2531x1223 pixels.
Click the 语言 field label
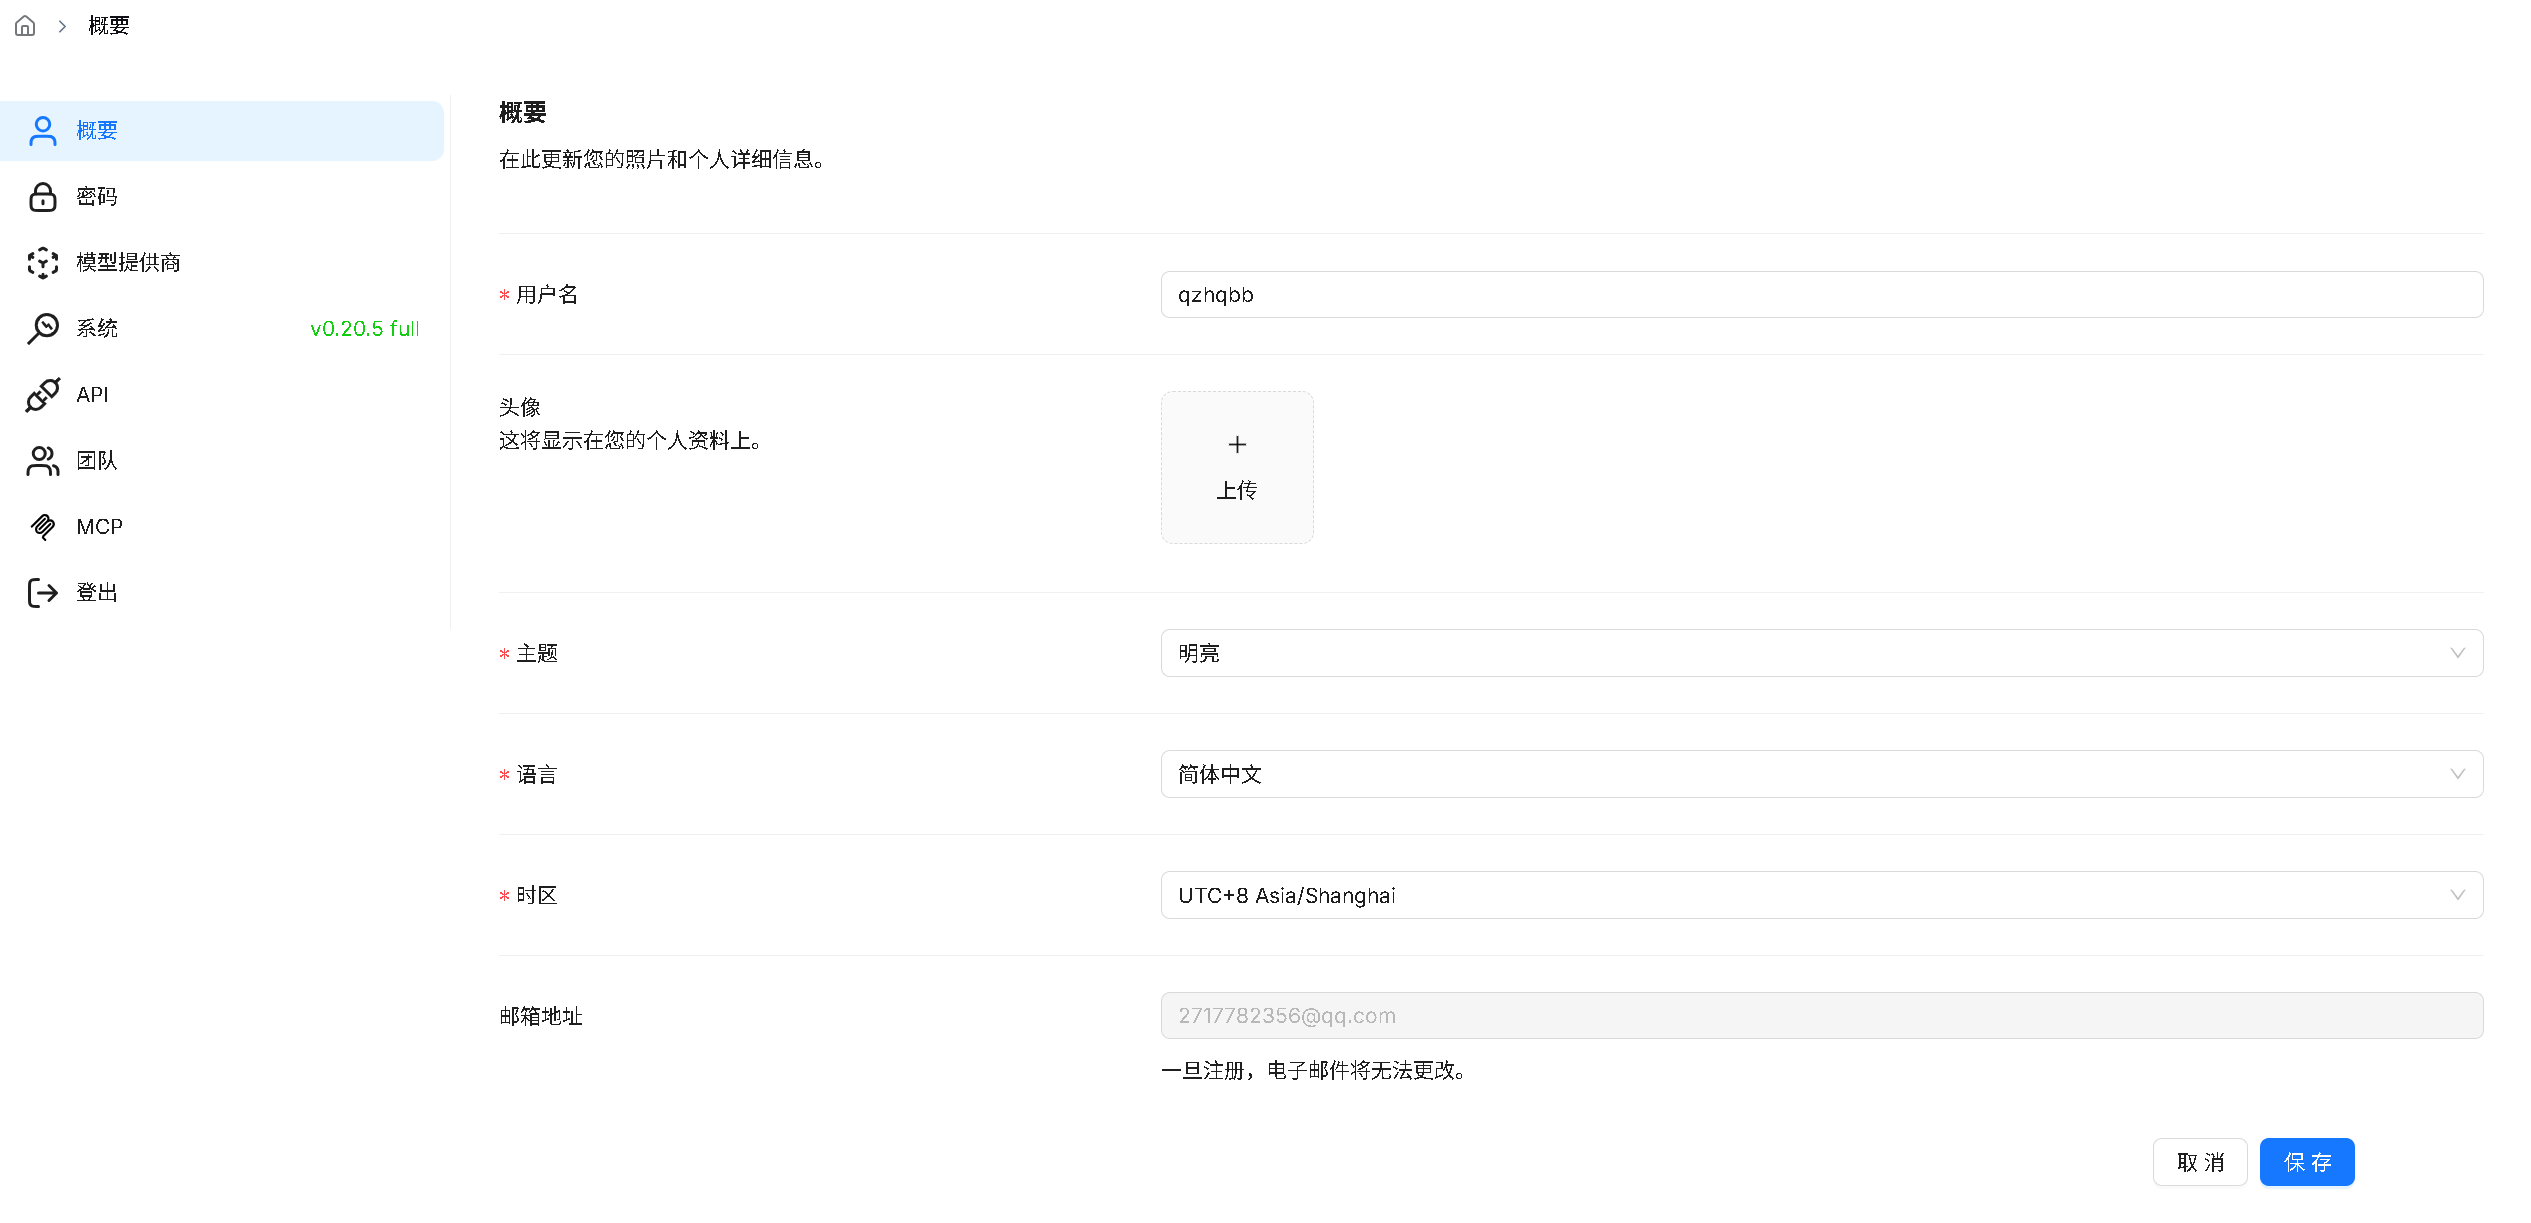tap(537, 775)
